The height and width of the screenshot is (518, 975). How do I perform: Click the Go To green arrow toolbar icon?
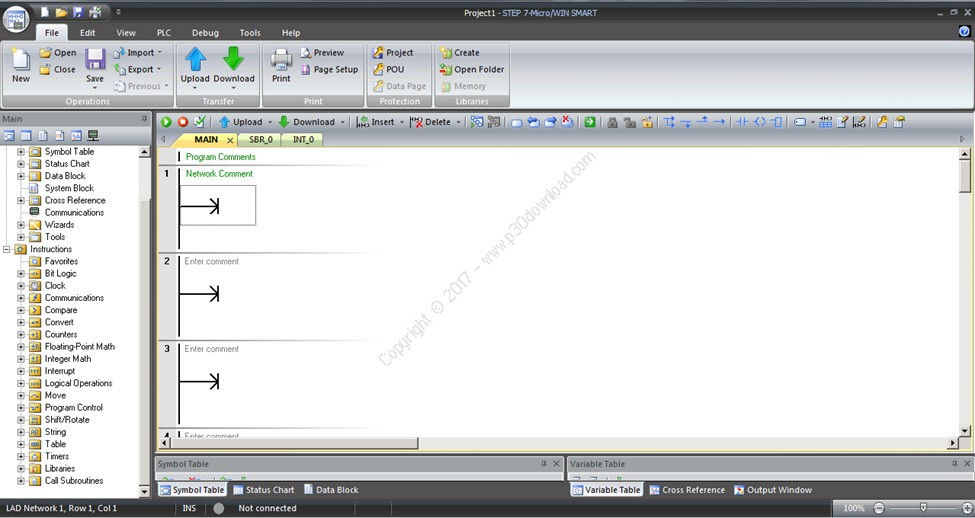pyautogui.click(x=589, y=122)
